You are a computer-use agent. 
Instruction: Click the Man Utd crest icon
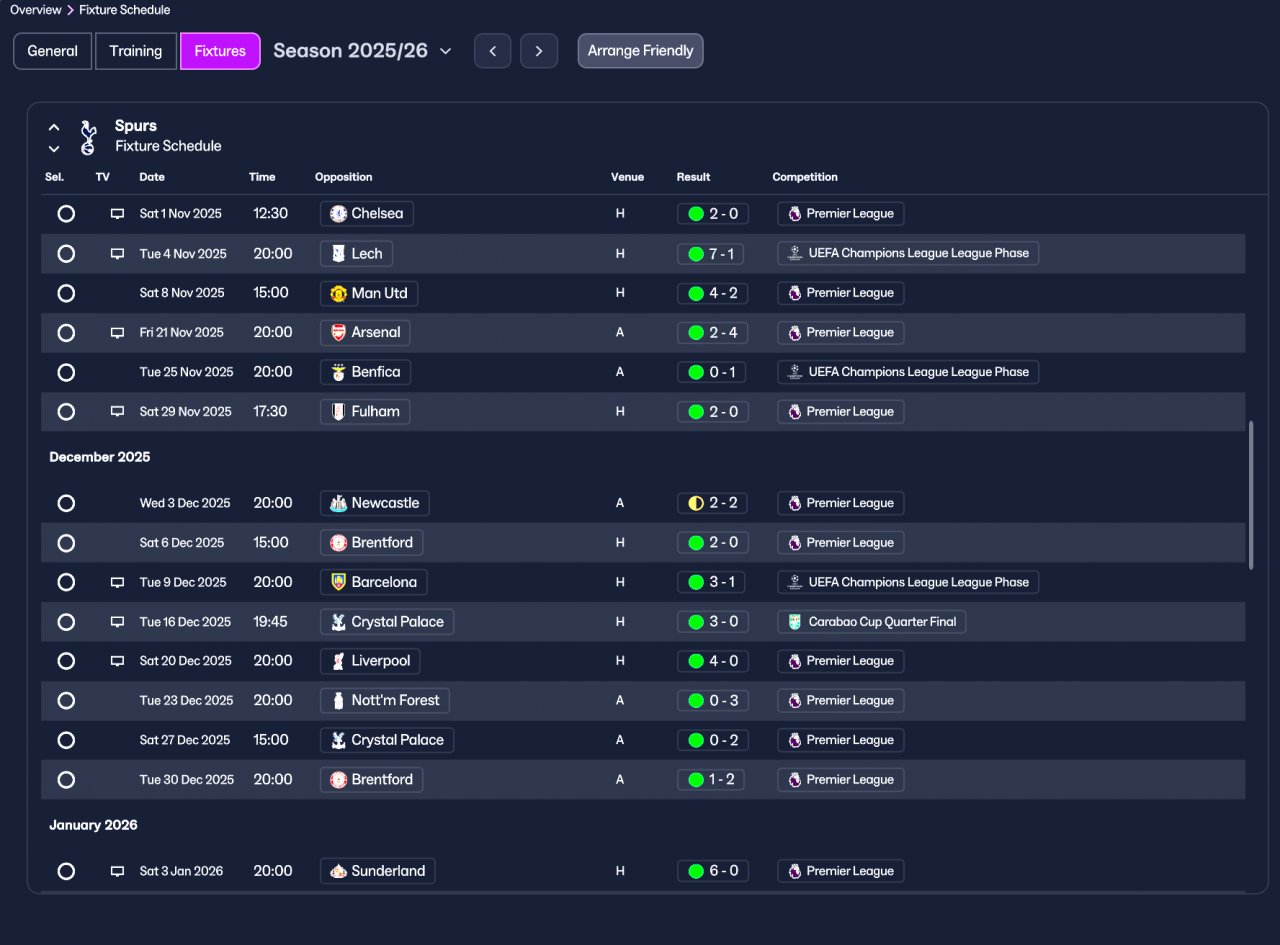click(338, 293)
